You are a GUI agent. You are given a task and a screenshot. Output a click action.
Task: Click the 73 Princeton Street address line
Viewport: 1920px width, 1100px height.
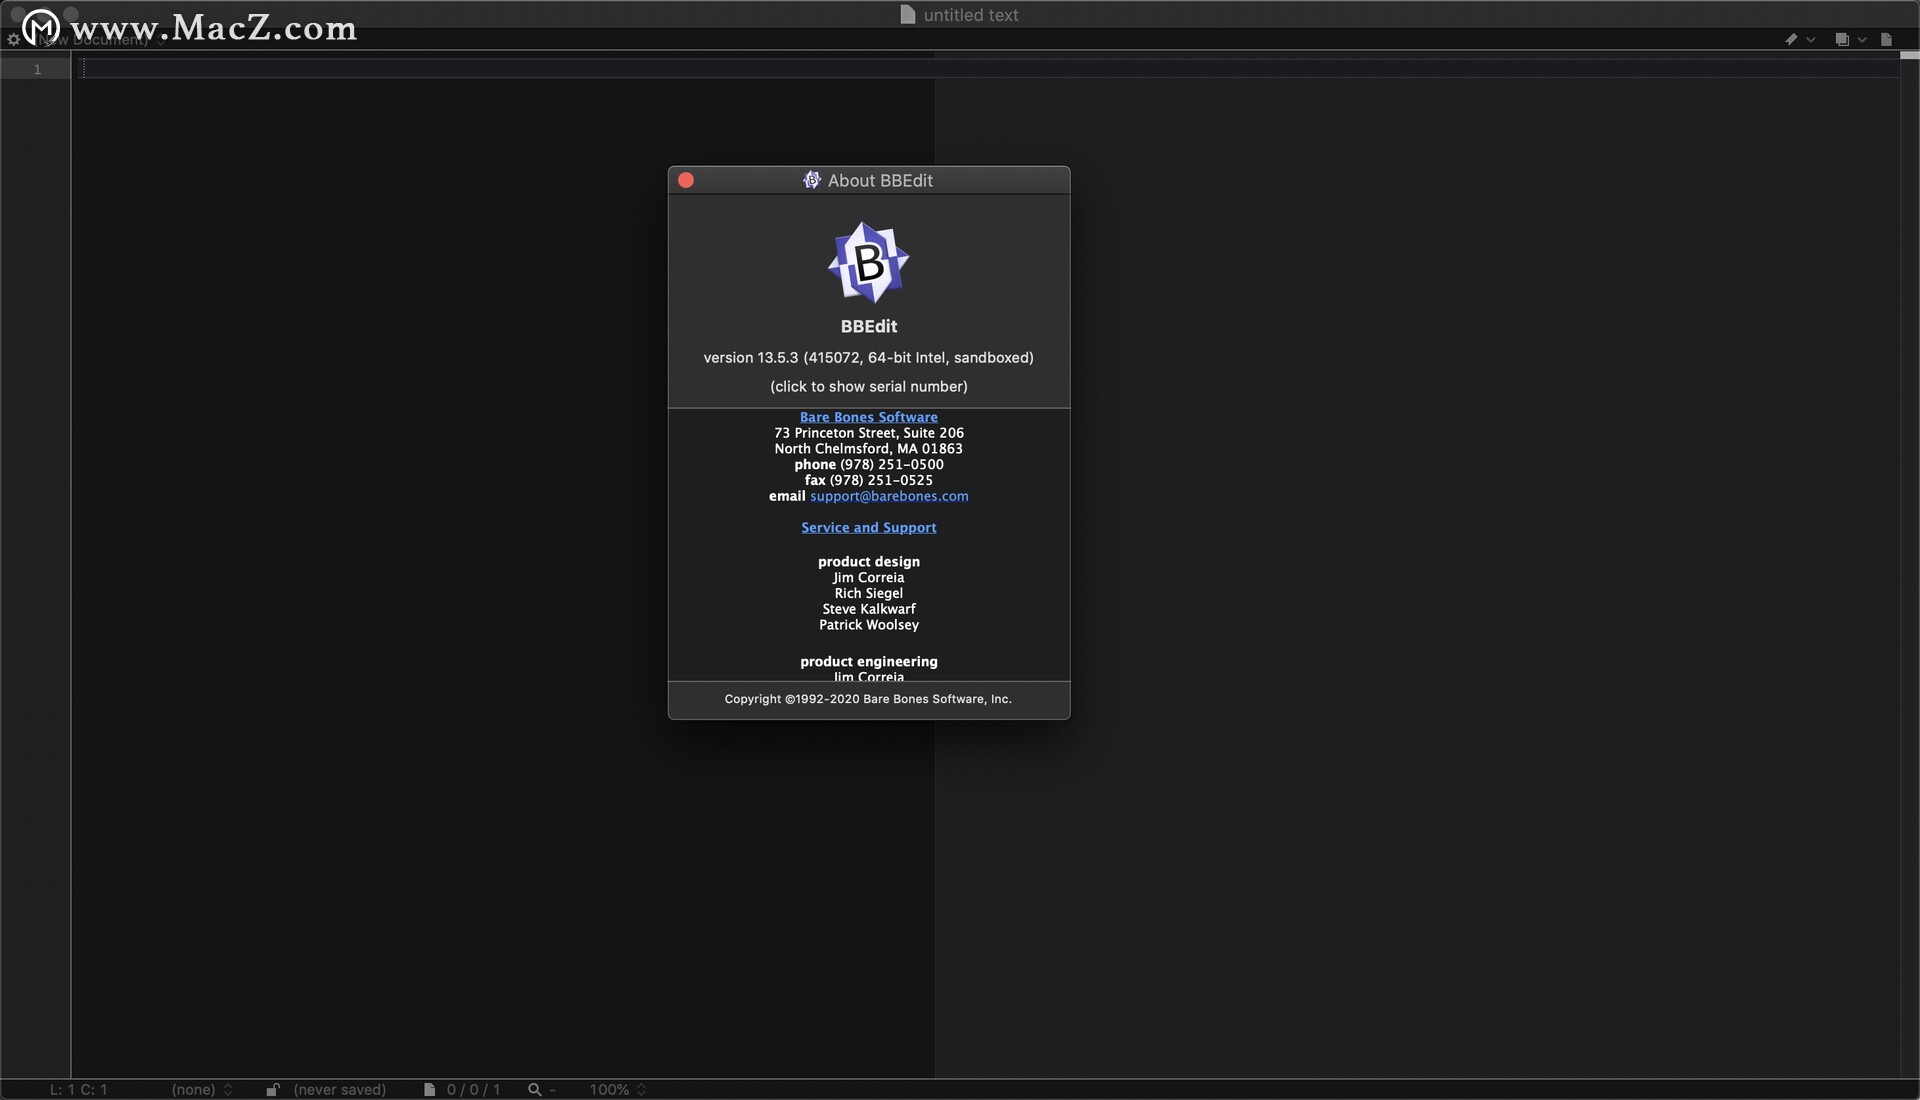tap(868, 433)
